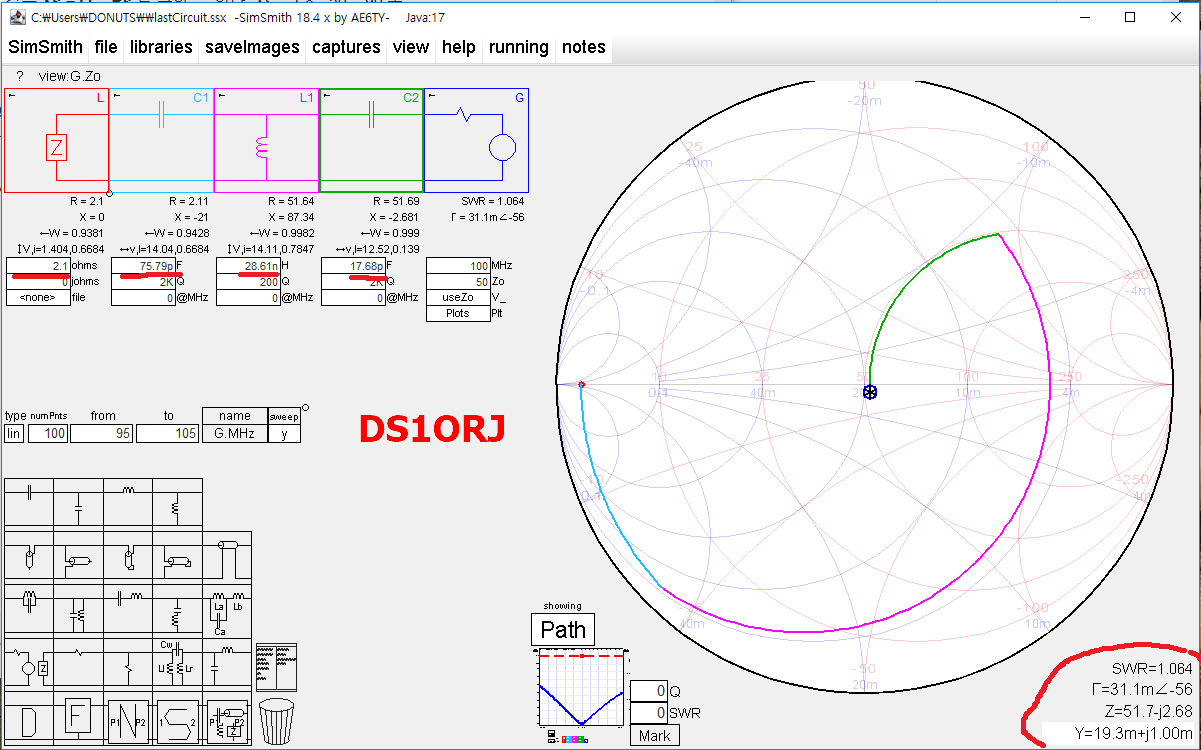This screenshot has width=1201, height=750.
Task: Toggle the small corner flag in block L
Action: [x=11, y=95]
